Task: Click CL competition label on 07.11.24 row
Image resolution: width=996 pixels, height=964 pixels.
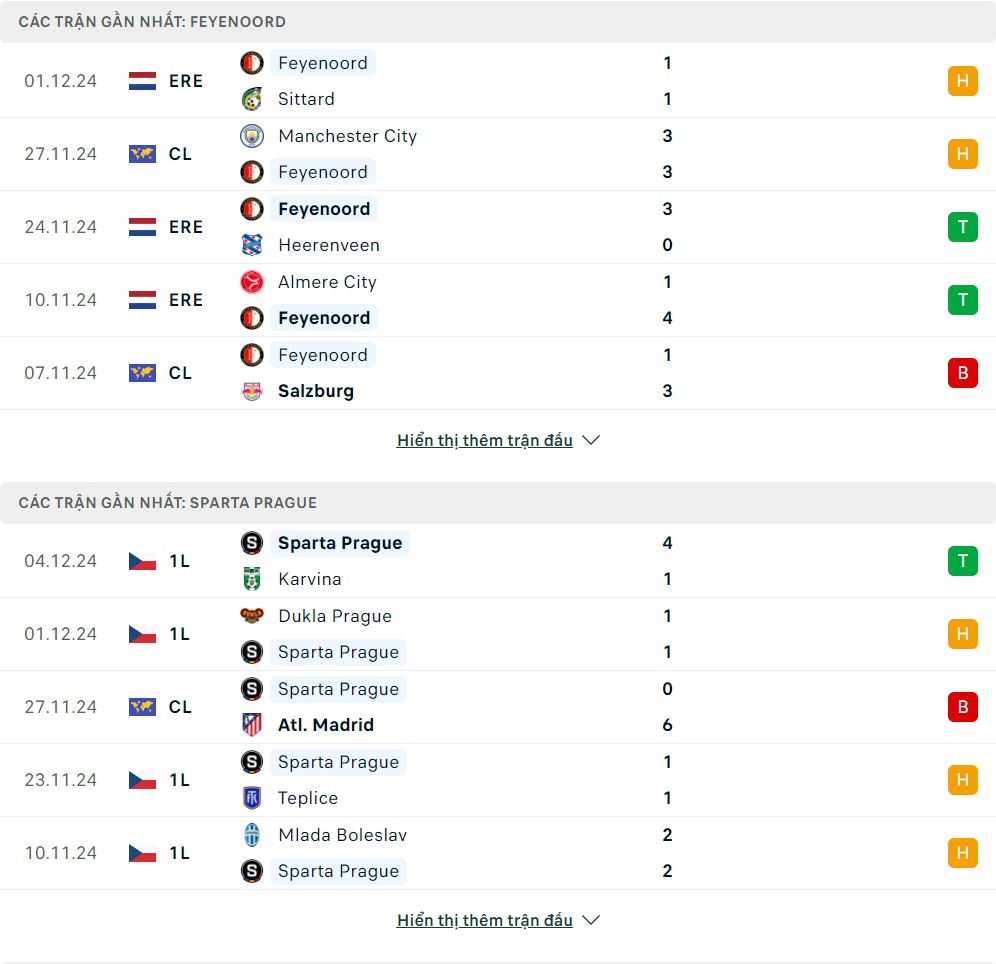Action: coord(180,373)
